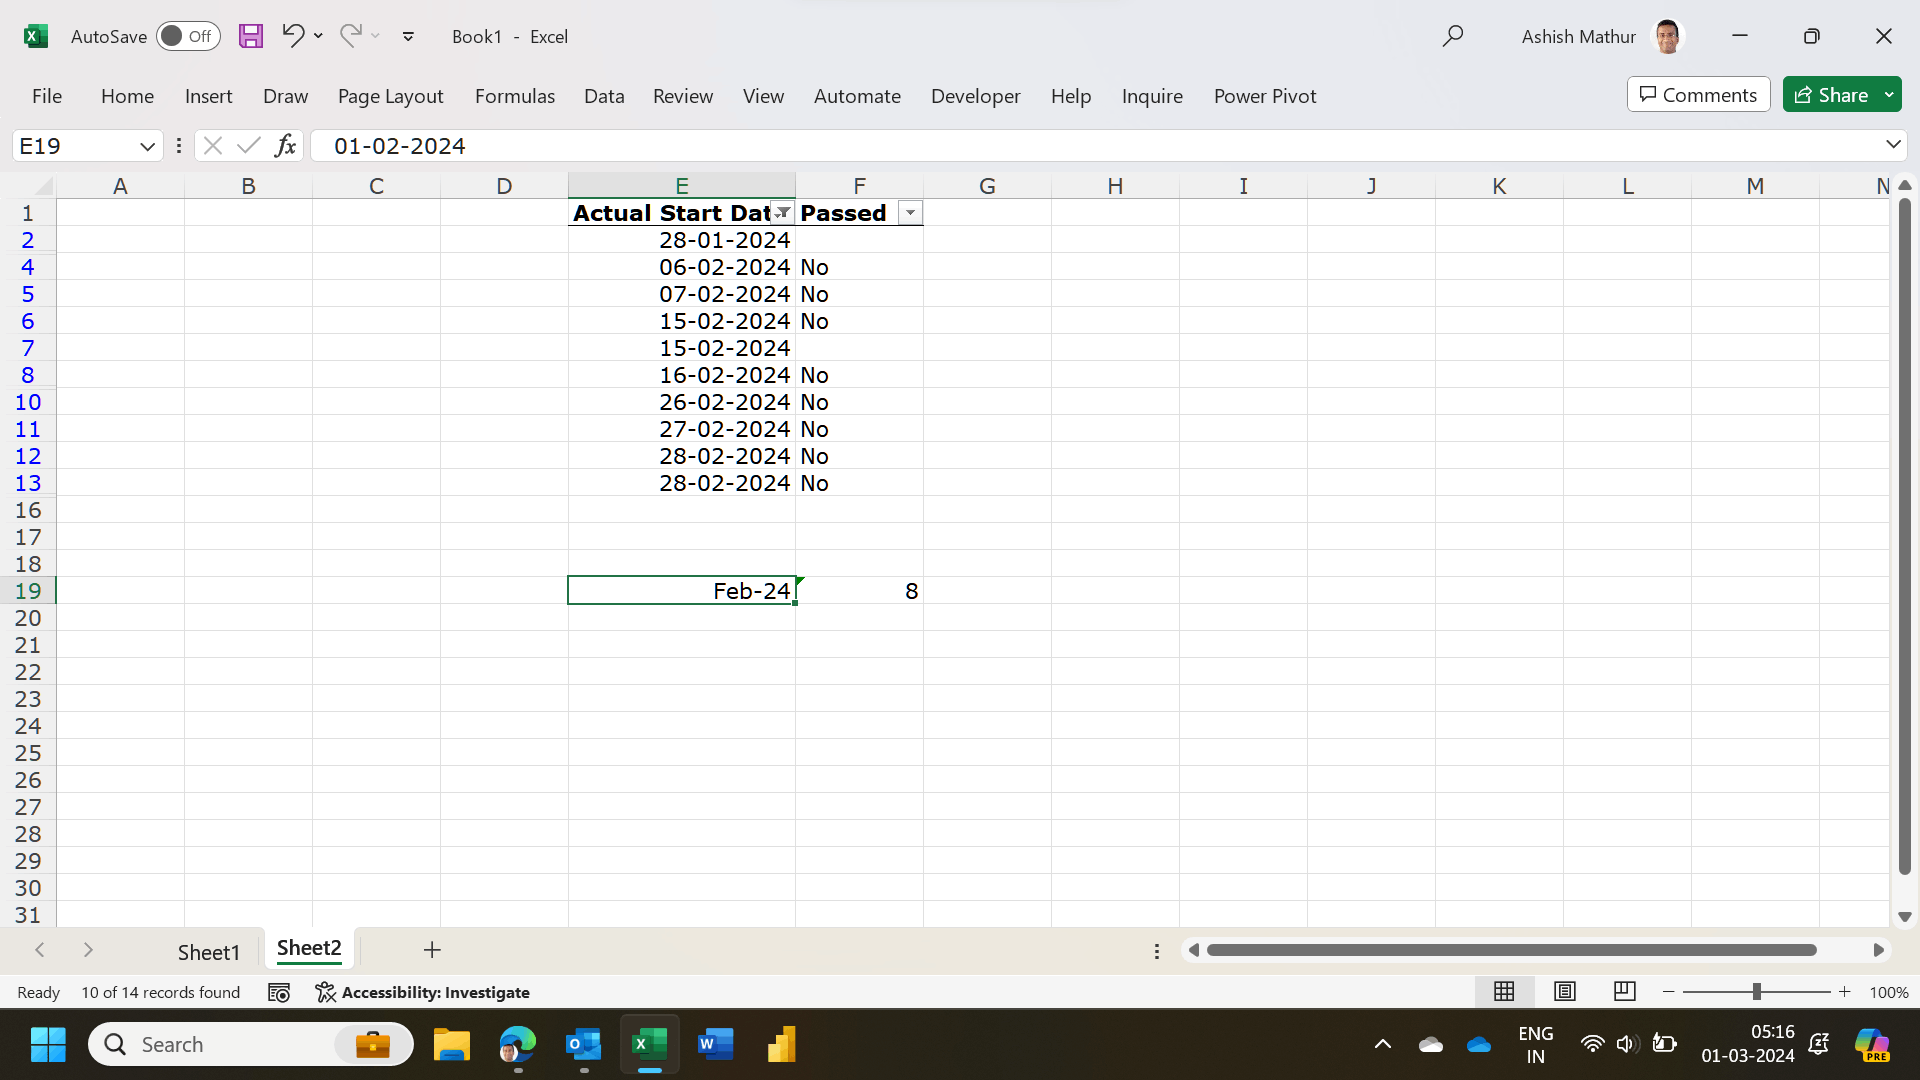Click the Share button

tap(1832, 95)
